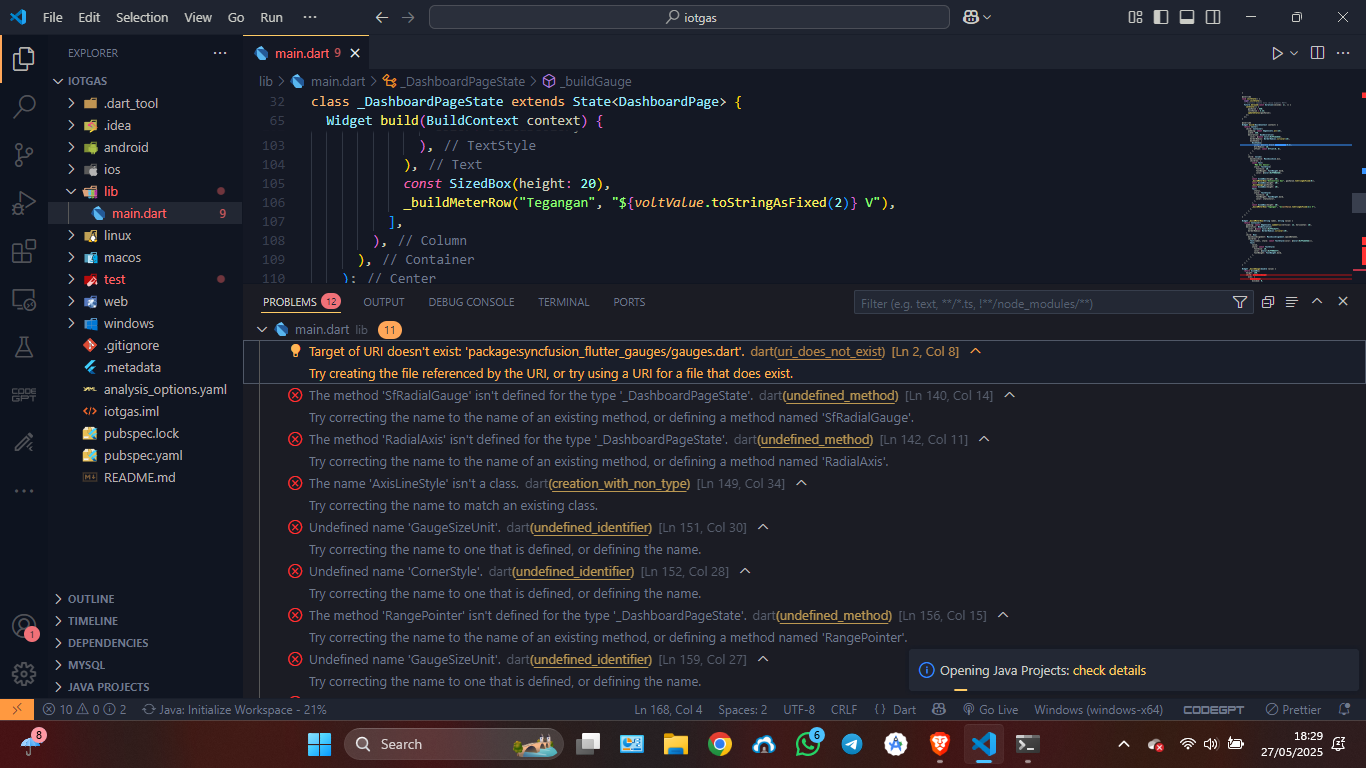The height and width of the screenshot is (768, 1366).
Task: Open Copilot status icon in status bar
Action: (x=938, y=709)
